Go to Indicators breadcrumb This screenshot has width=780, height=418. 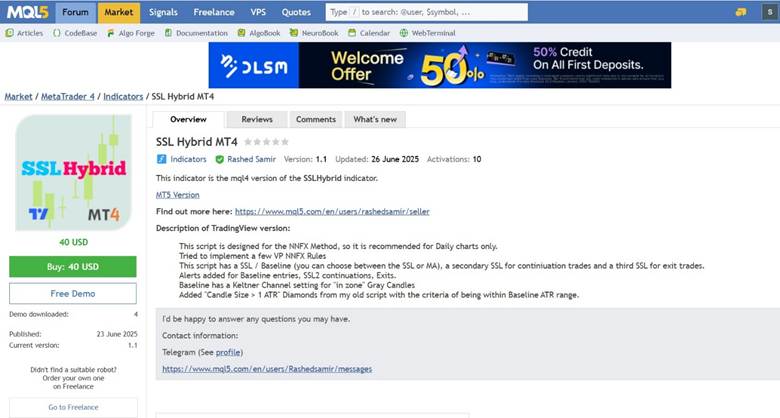click(x=123, y=97)
